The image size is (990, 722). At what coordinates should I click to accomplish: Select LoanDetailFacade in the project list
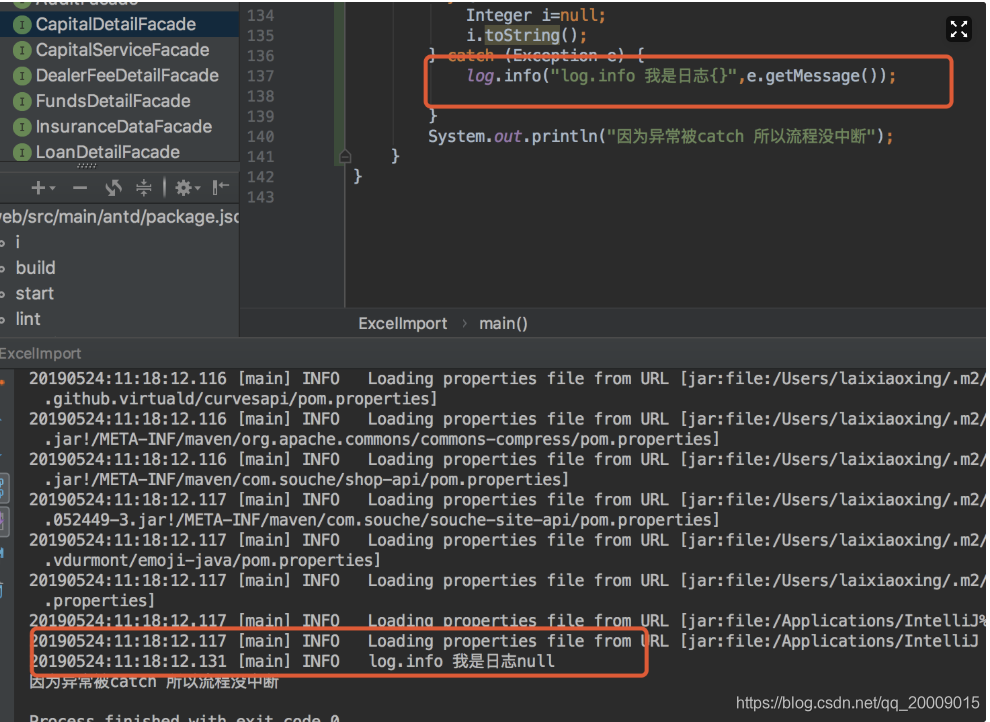coord(108,152)
